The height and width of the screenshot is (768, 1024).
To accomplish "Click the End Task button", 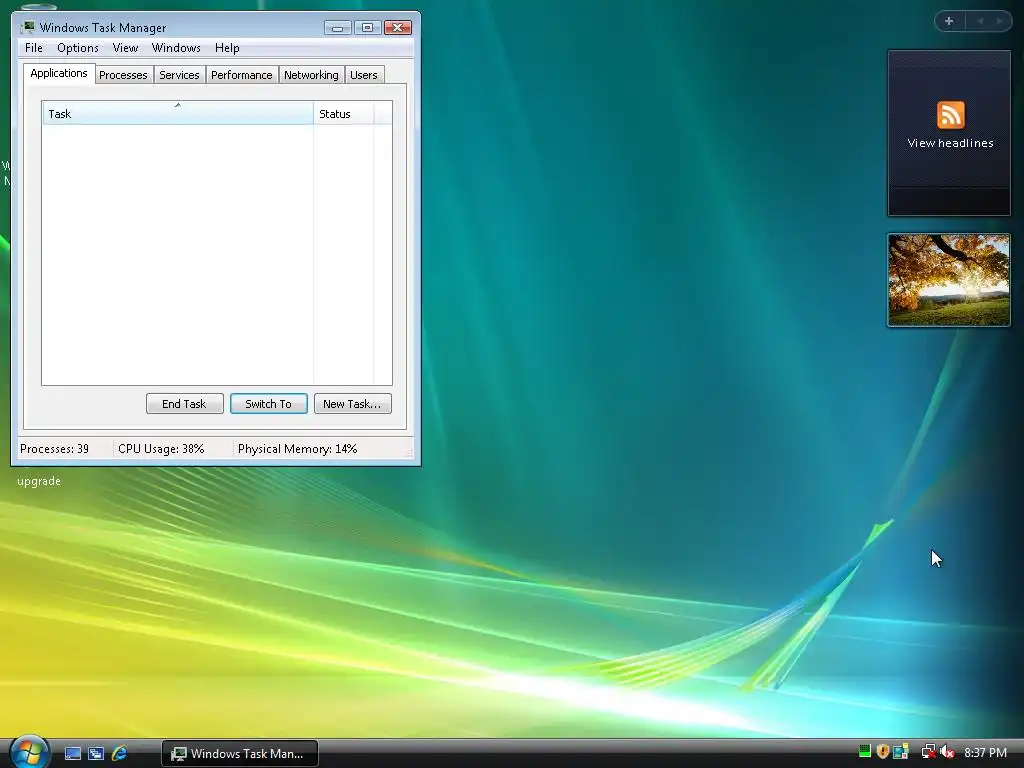I will coord(184,404).
